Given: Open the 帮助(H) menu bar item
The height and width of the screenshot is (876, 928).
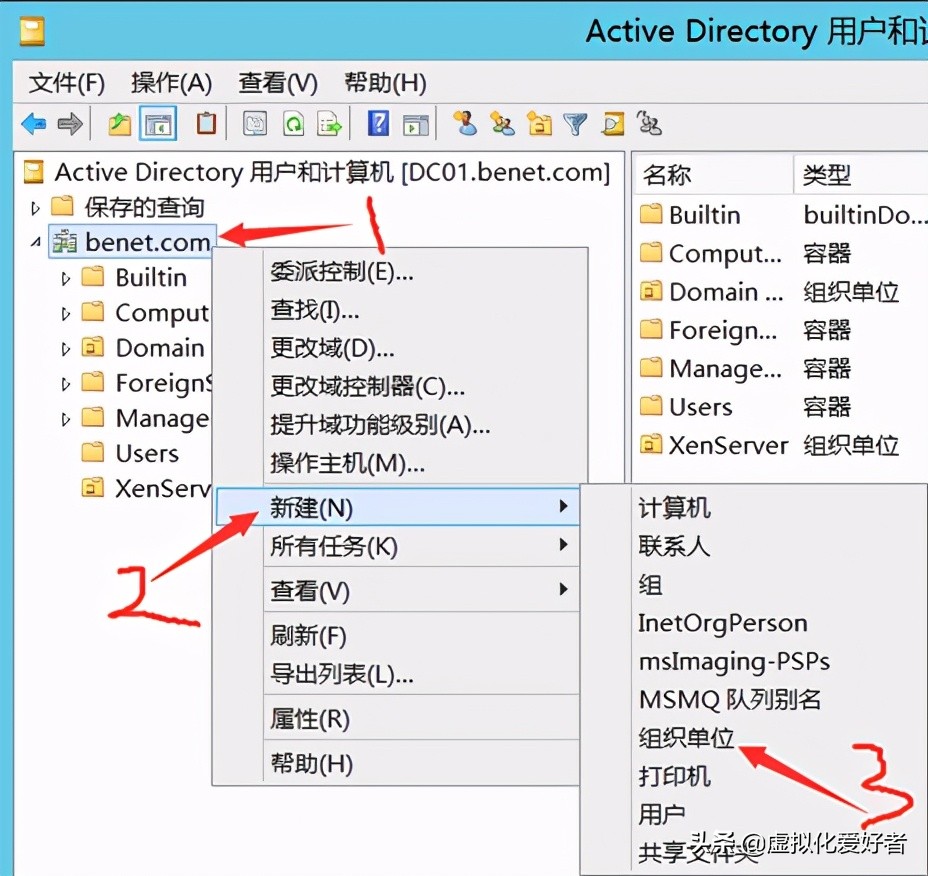Looking at the screenshot, I should point(385,83).
